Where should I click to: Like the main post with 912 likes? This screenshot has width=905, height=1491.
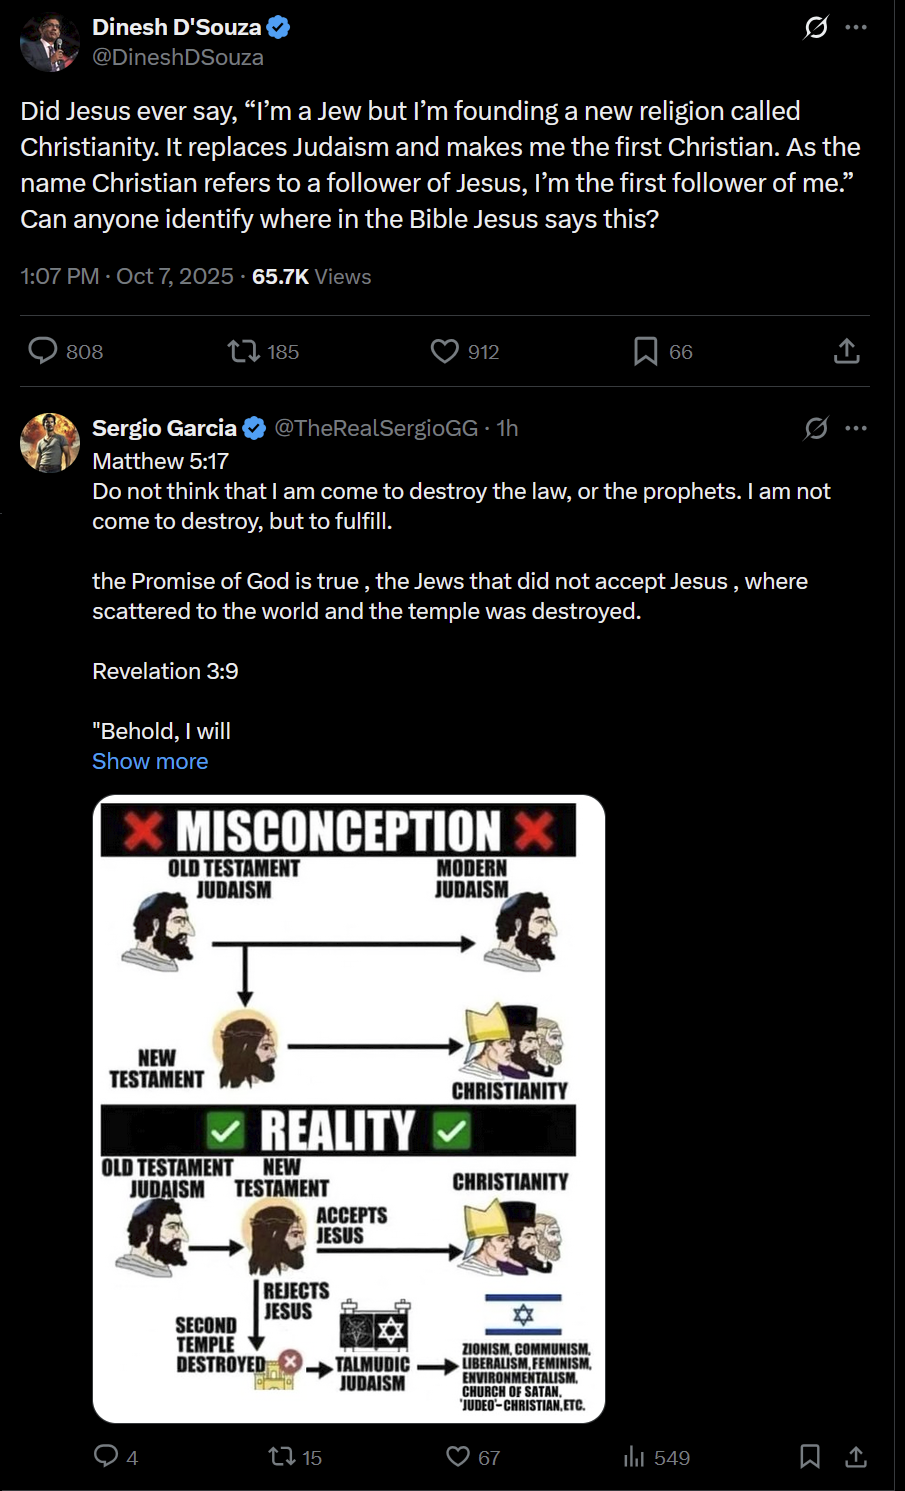pos(445,351)
